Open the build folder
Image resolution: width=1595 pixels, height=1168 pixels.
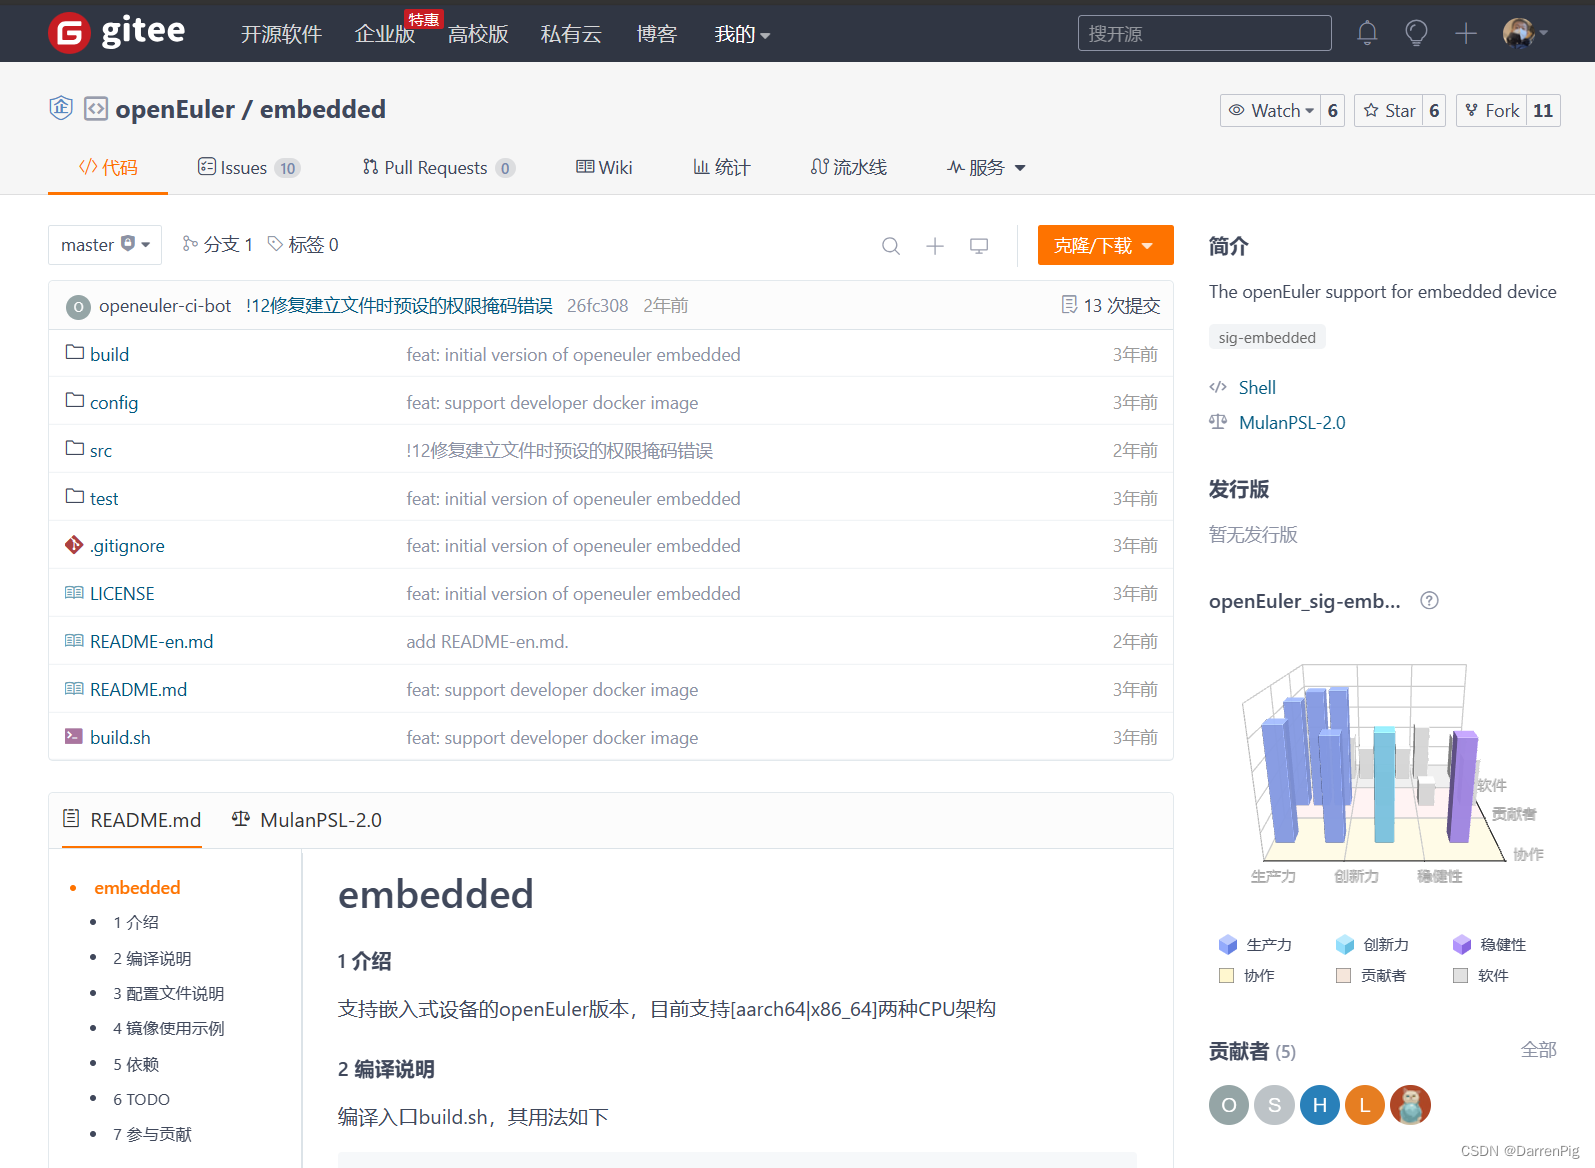click(x=109, y=354)
